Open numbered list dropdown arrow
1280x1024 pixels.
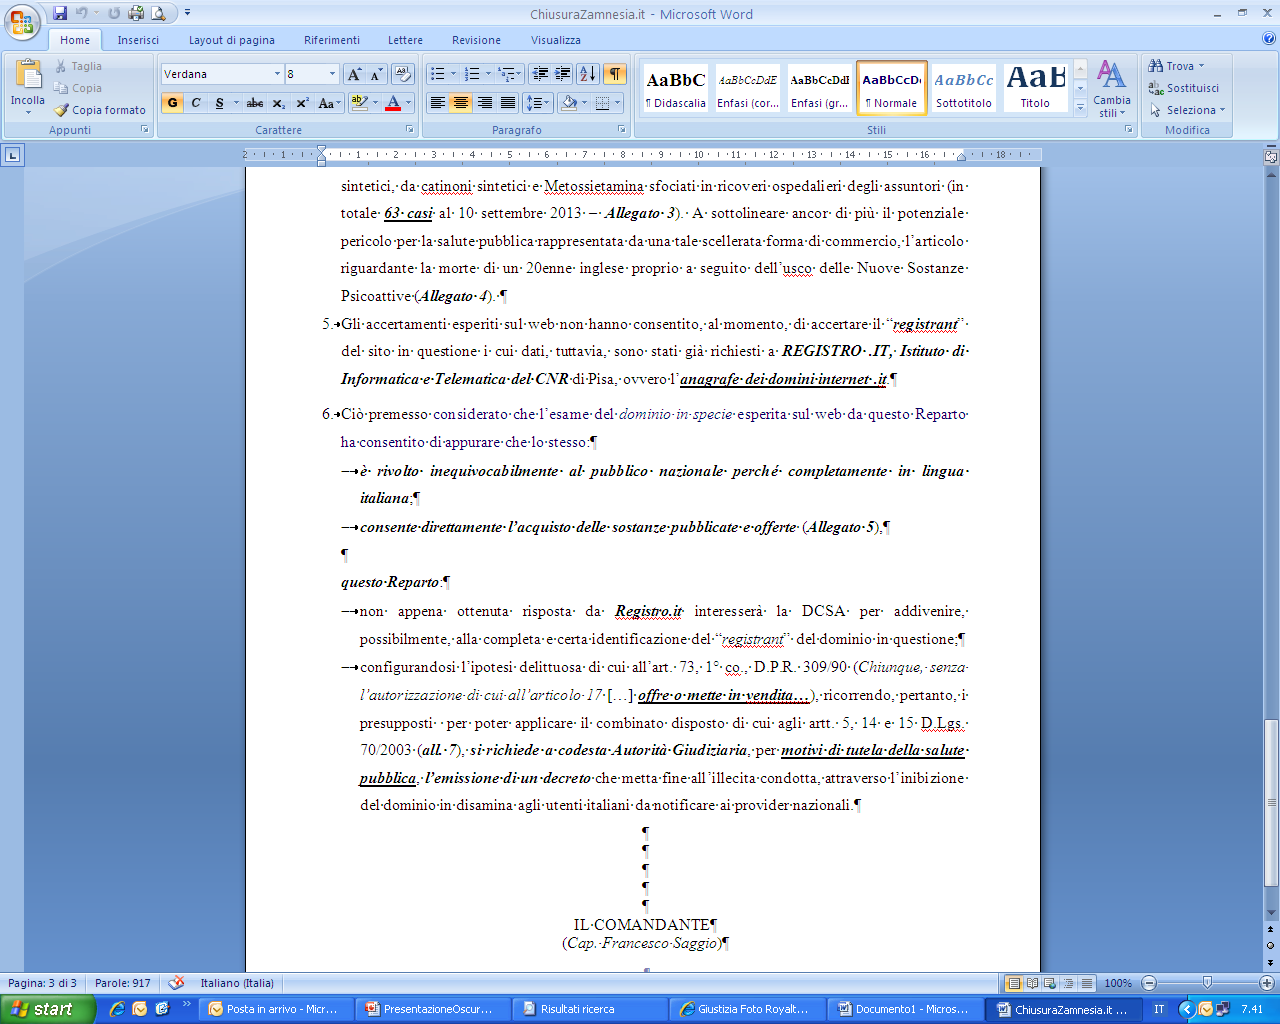pyautogui.click(x=488, y=74)
